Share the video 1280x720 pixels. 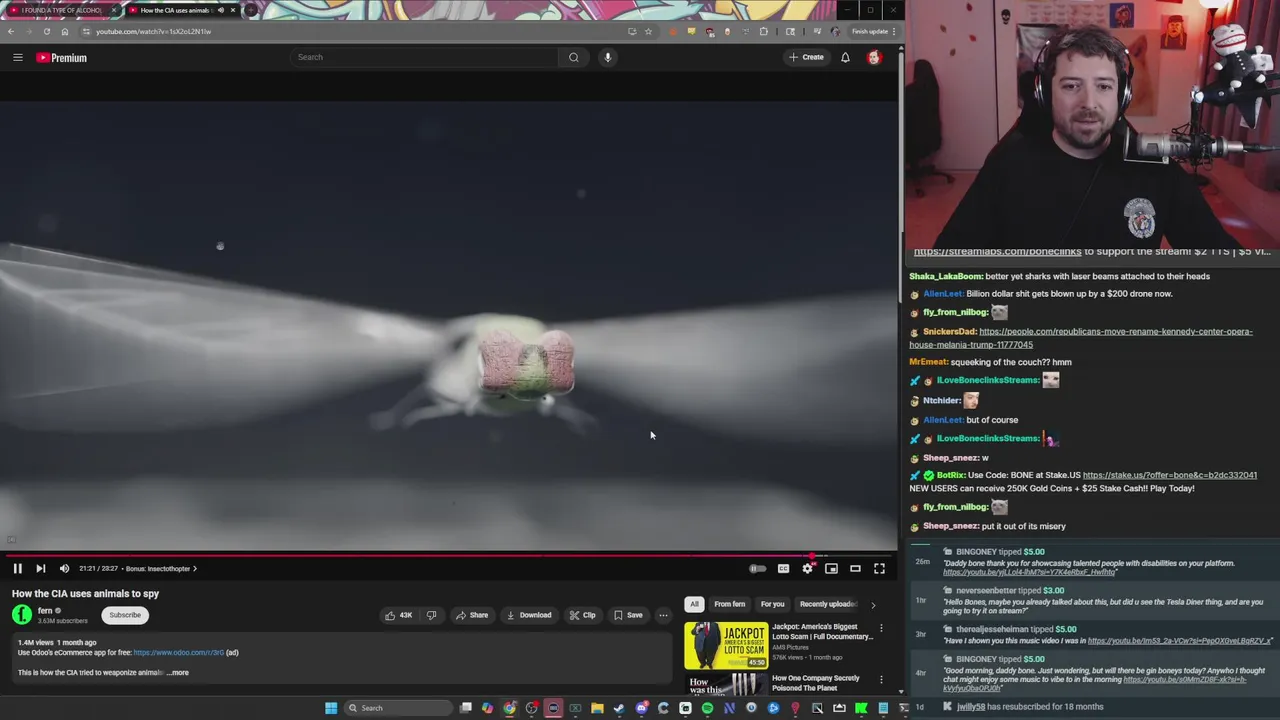pos(471,615)
